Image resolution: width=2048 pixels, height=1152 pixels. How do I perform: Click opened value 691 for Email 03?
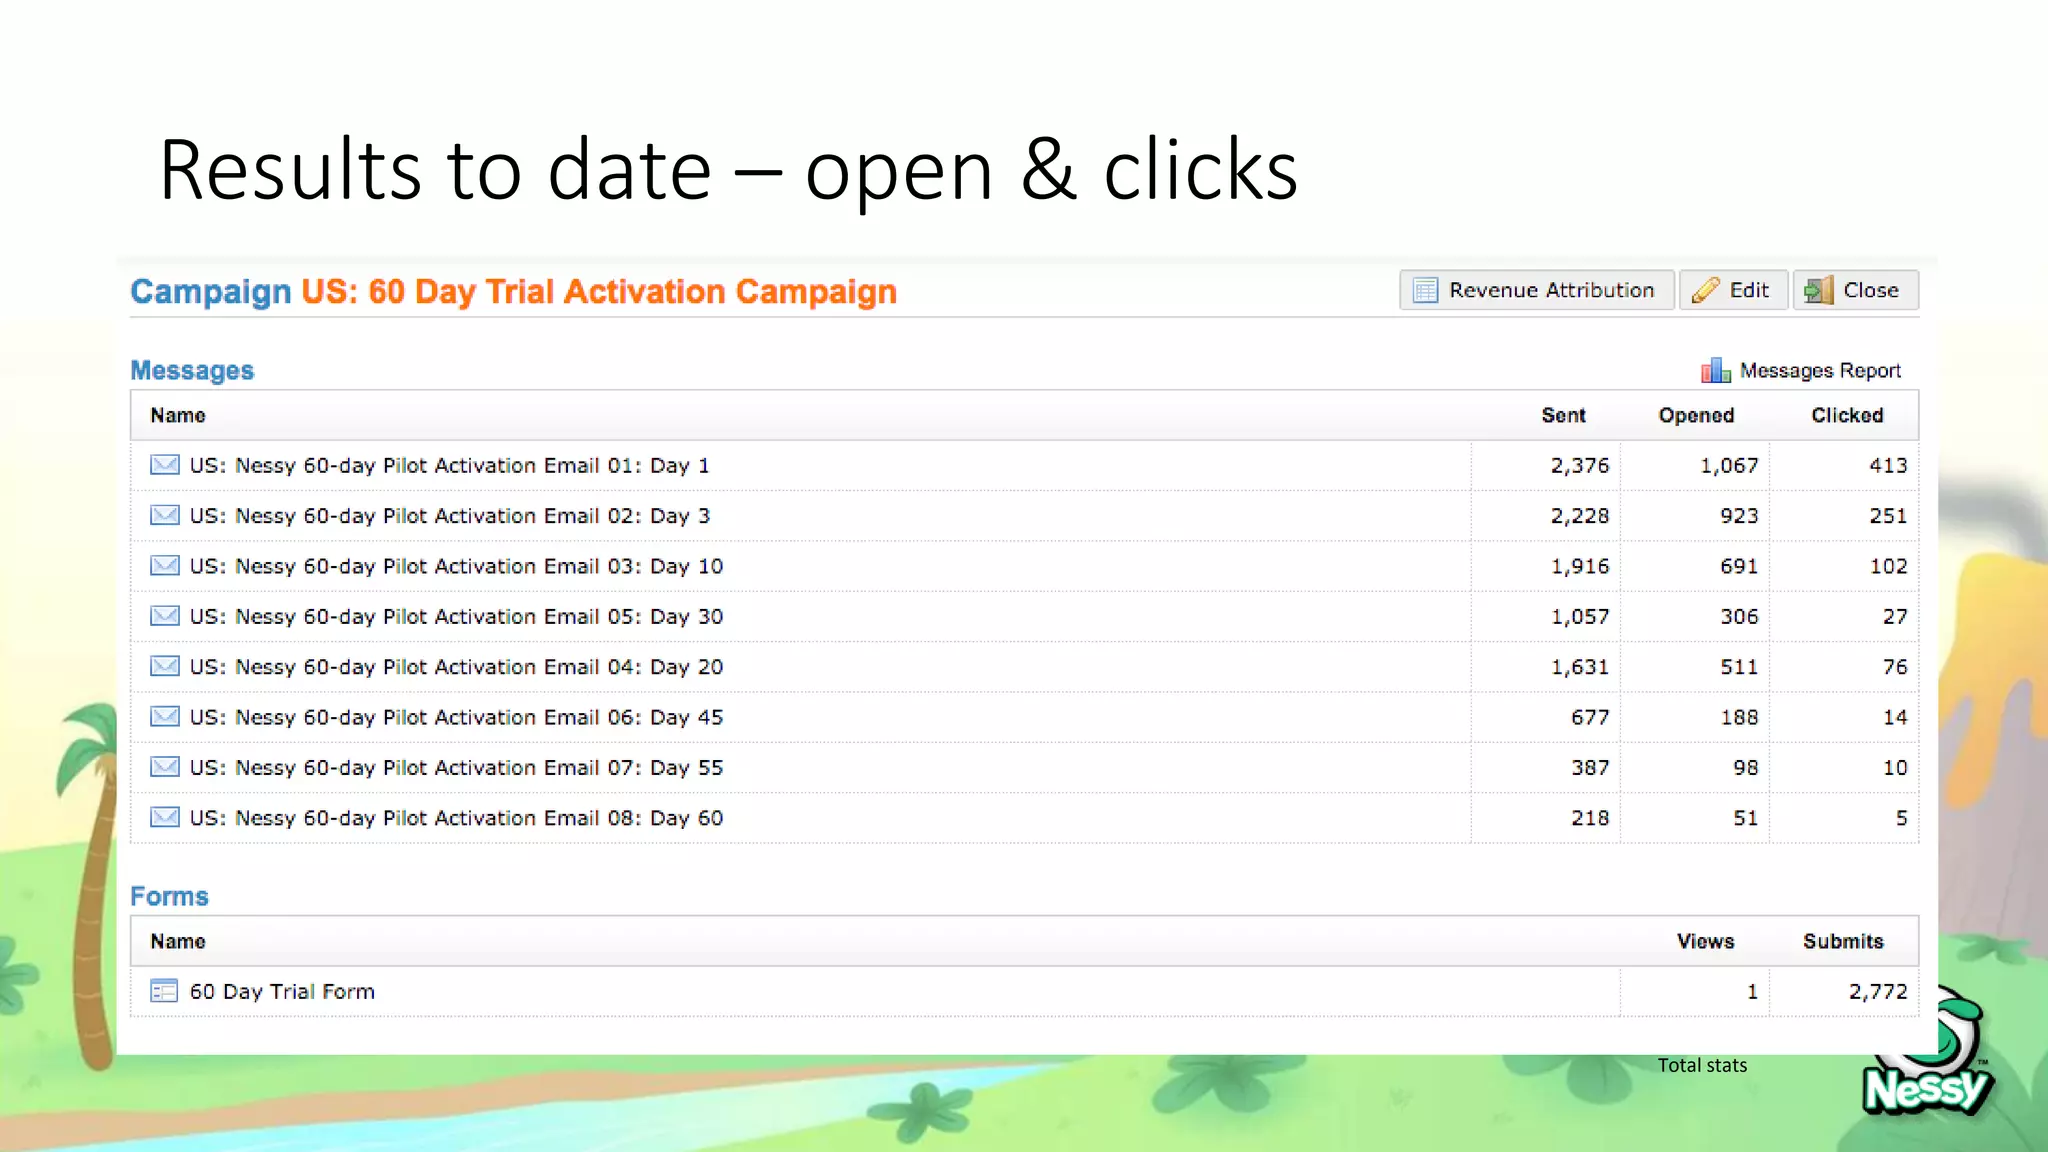(x=1739, y=566)
